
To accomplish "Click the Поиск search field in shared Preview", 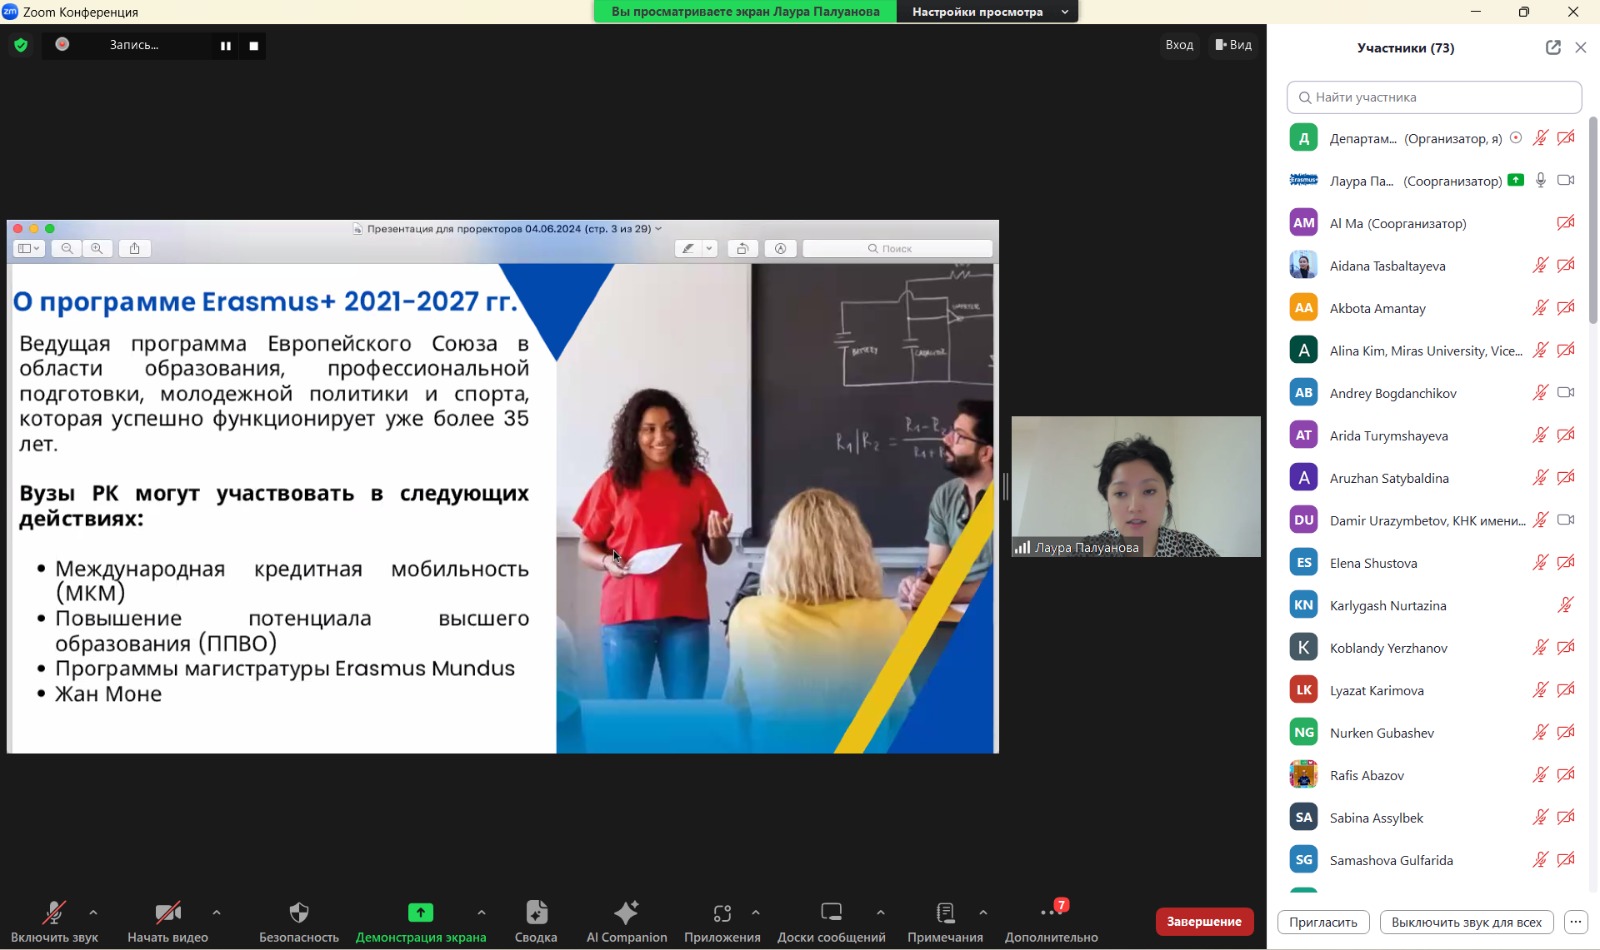I will pyautogui.click(x=897, y=248).
